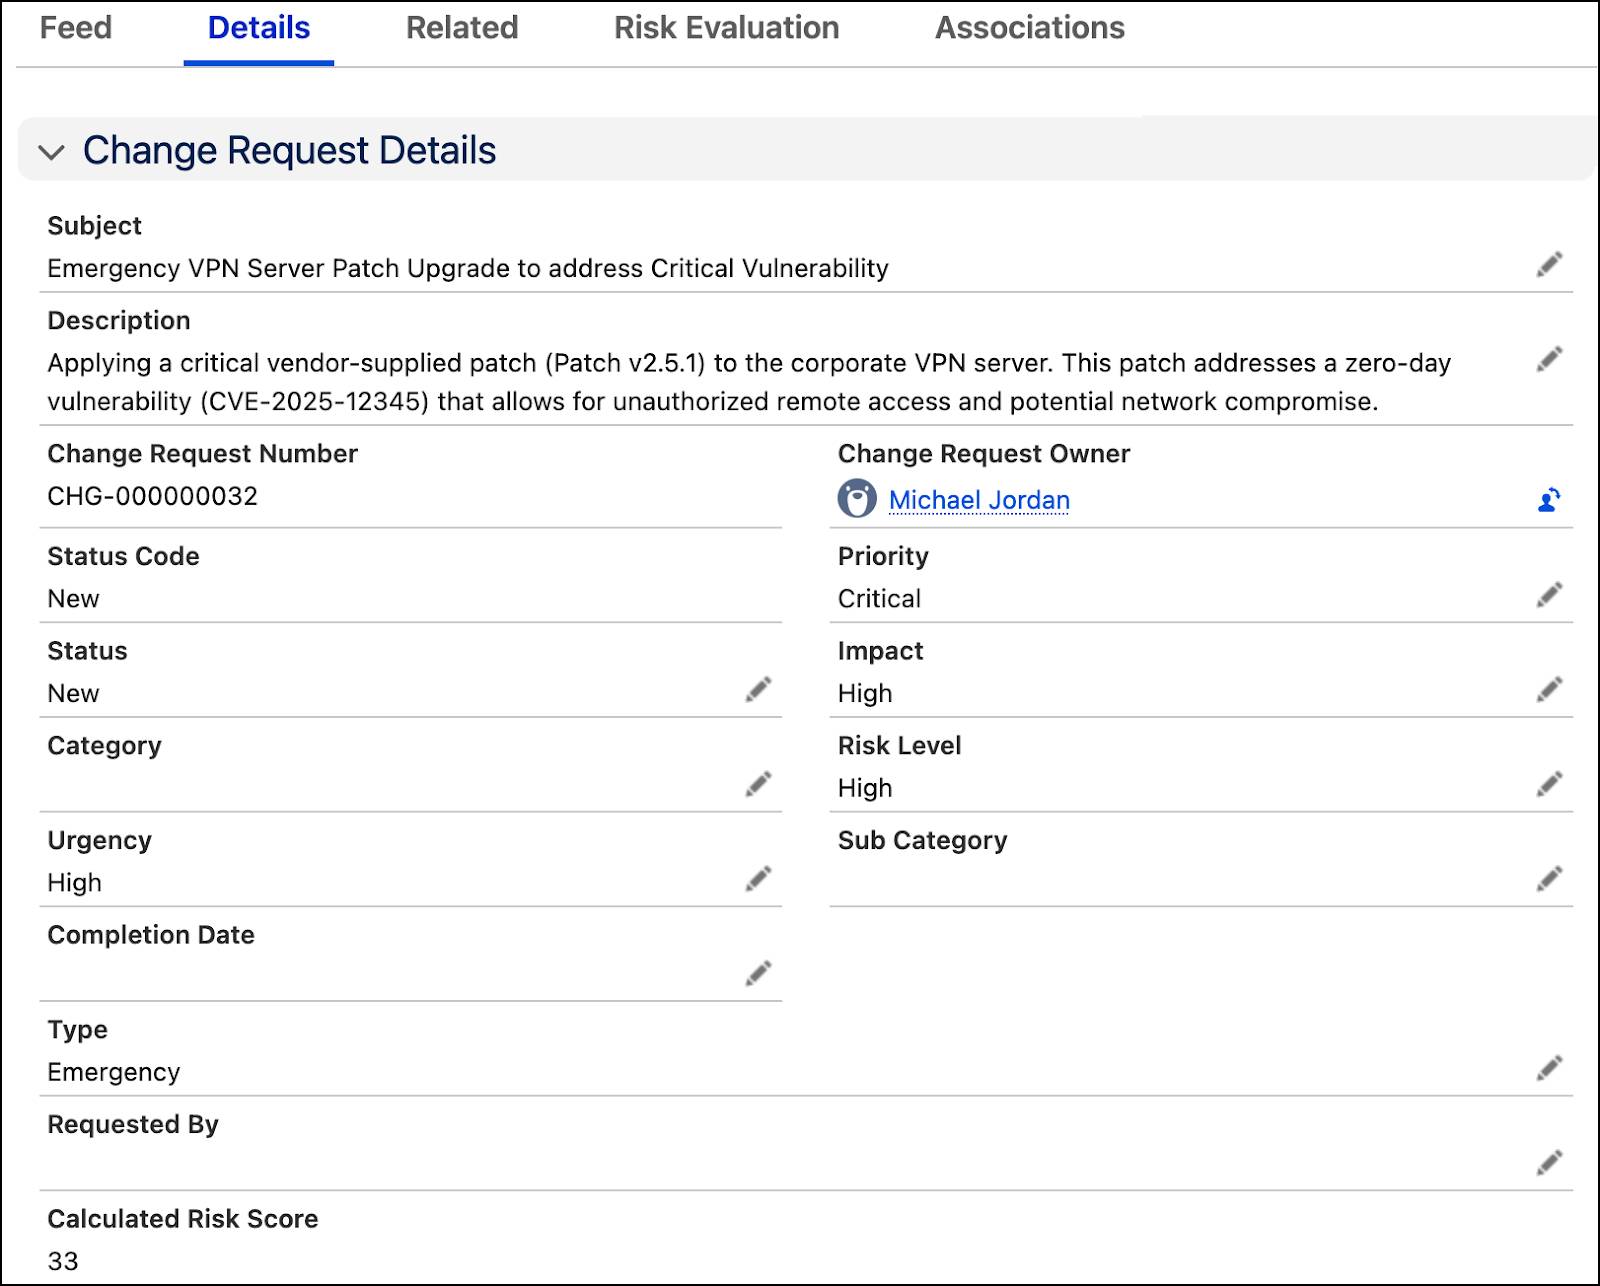Select the Details tab
Viewport: 1600px width, 1286px height.
click(x=259, y=28)
